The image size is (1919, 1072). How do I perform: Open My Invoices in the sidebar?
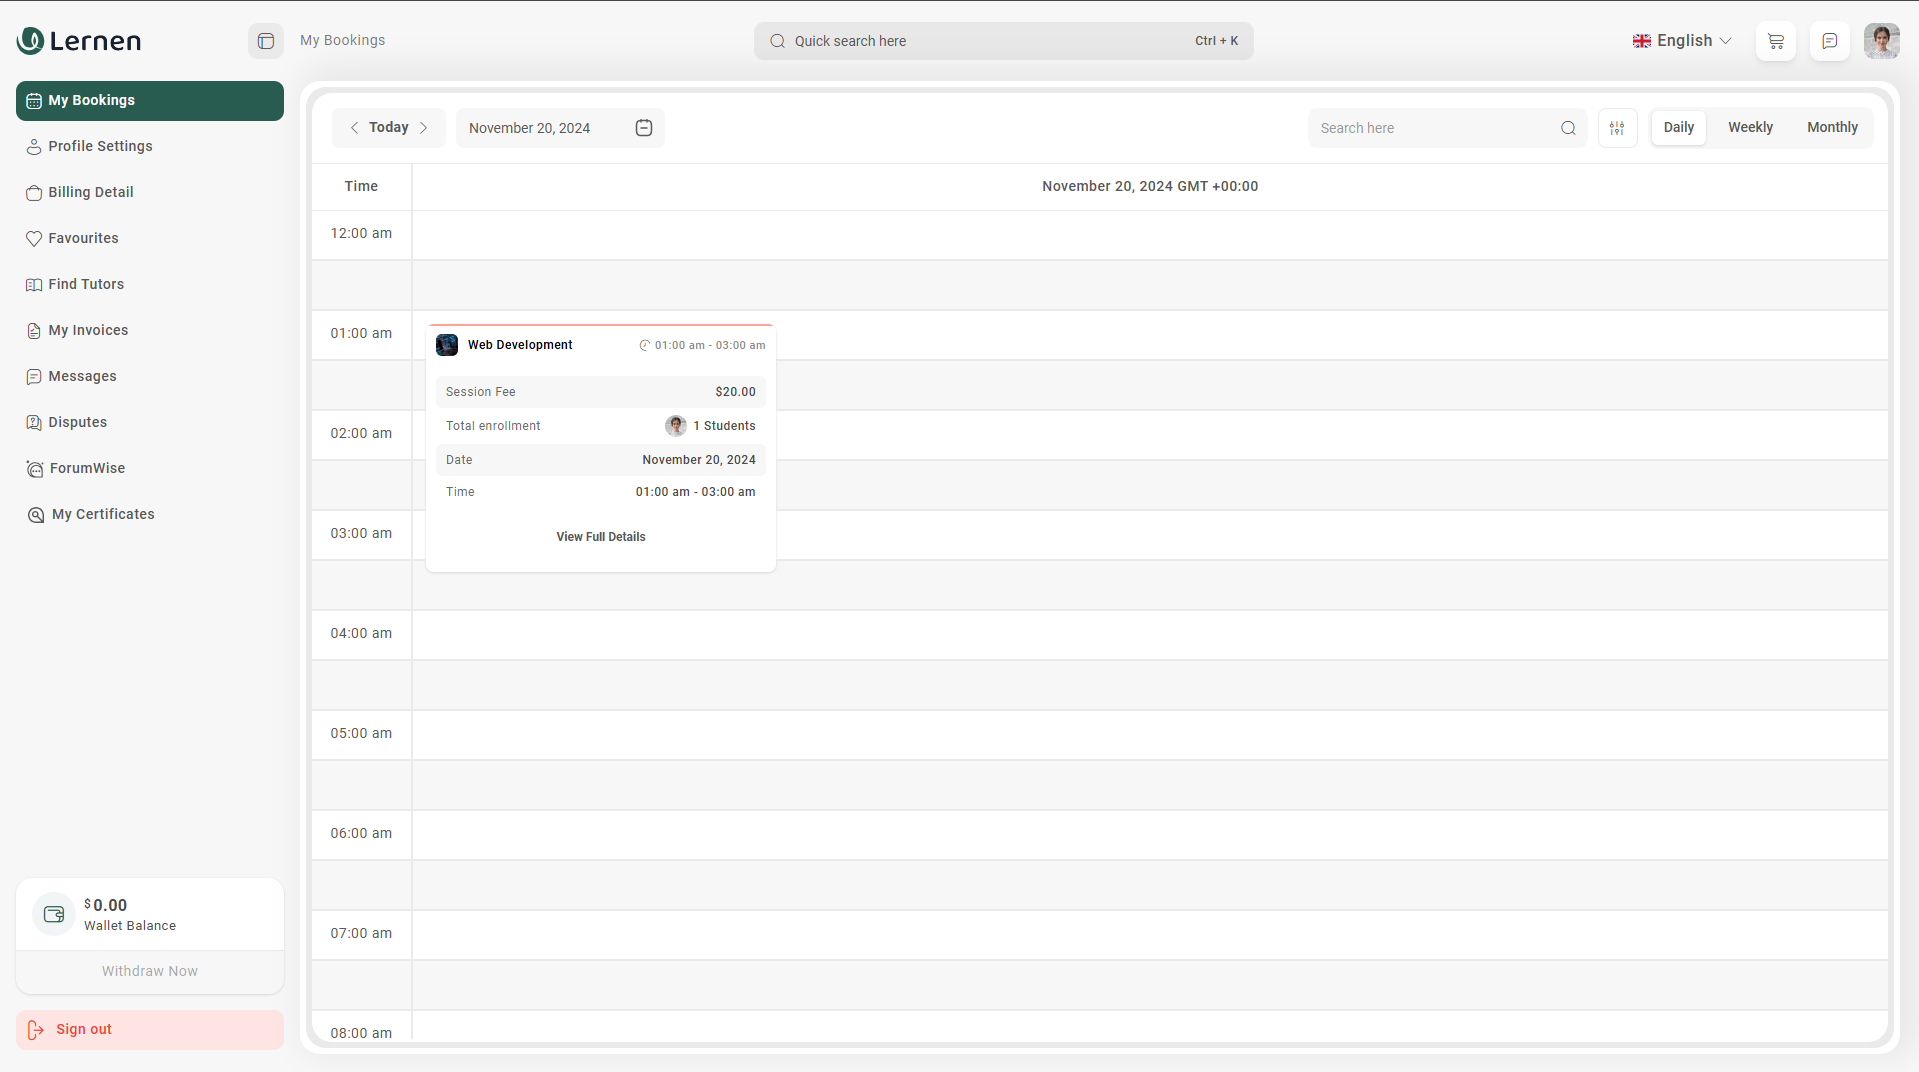tap(88, 330)
